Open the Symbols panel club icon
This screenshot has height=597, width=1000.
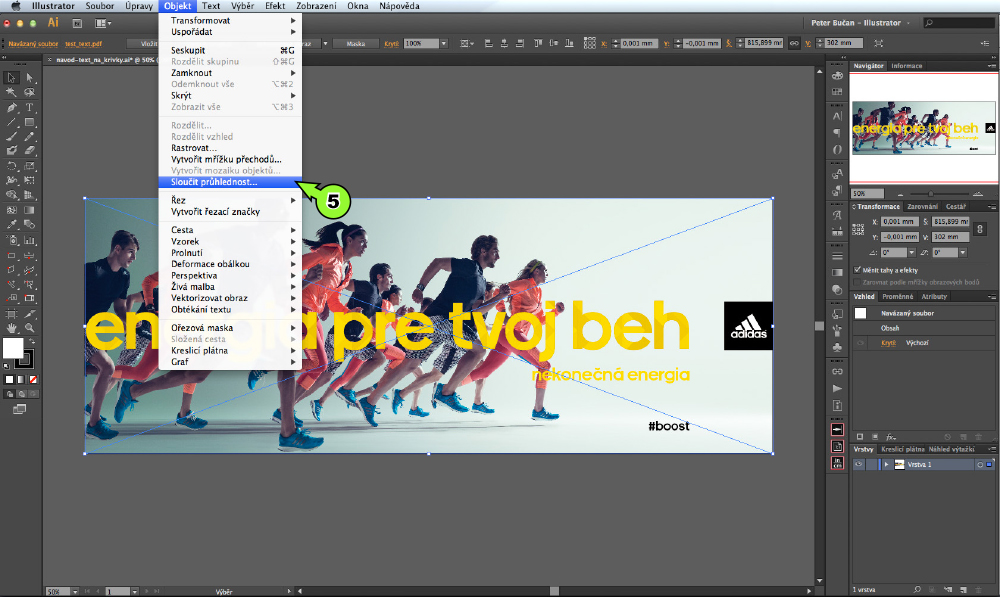pos(837,347)
